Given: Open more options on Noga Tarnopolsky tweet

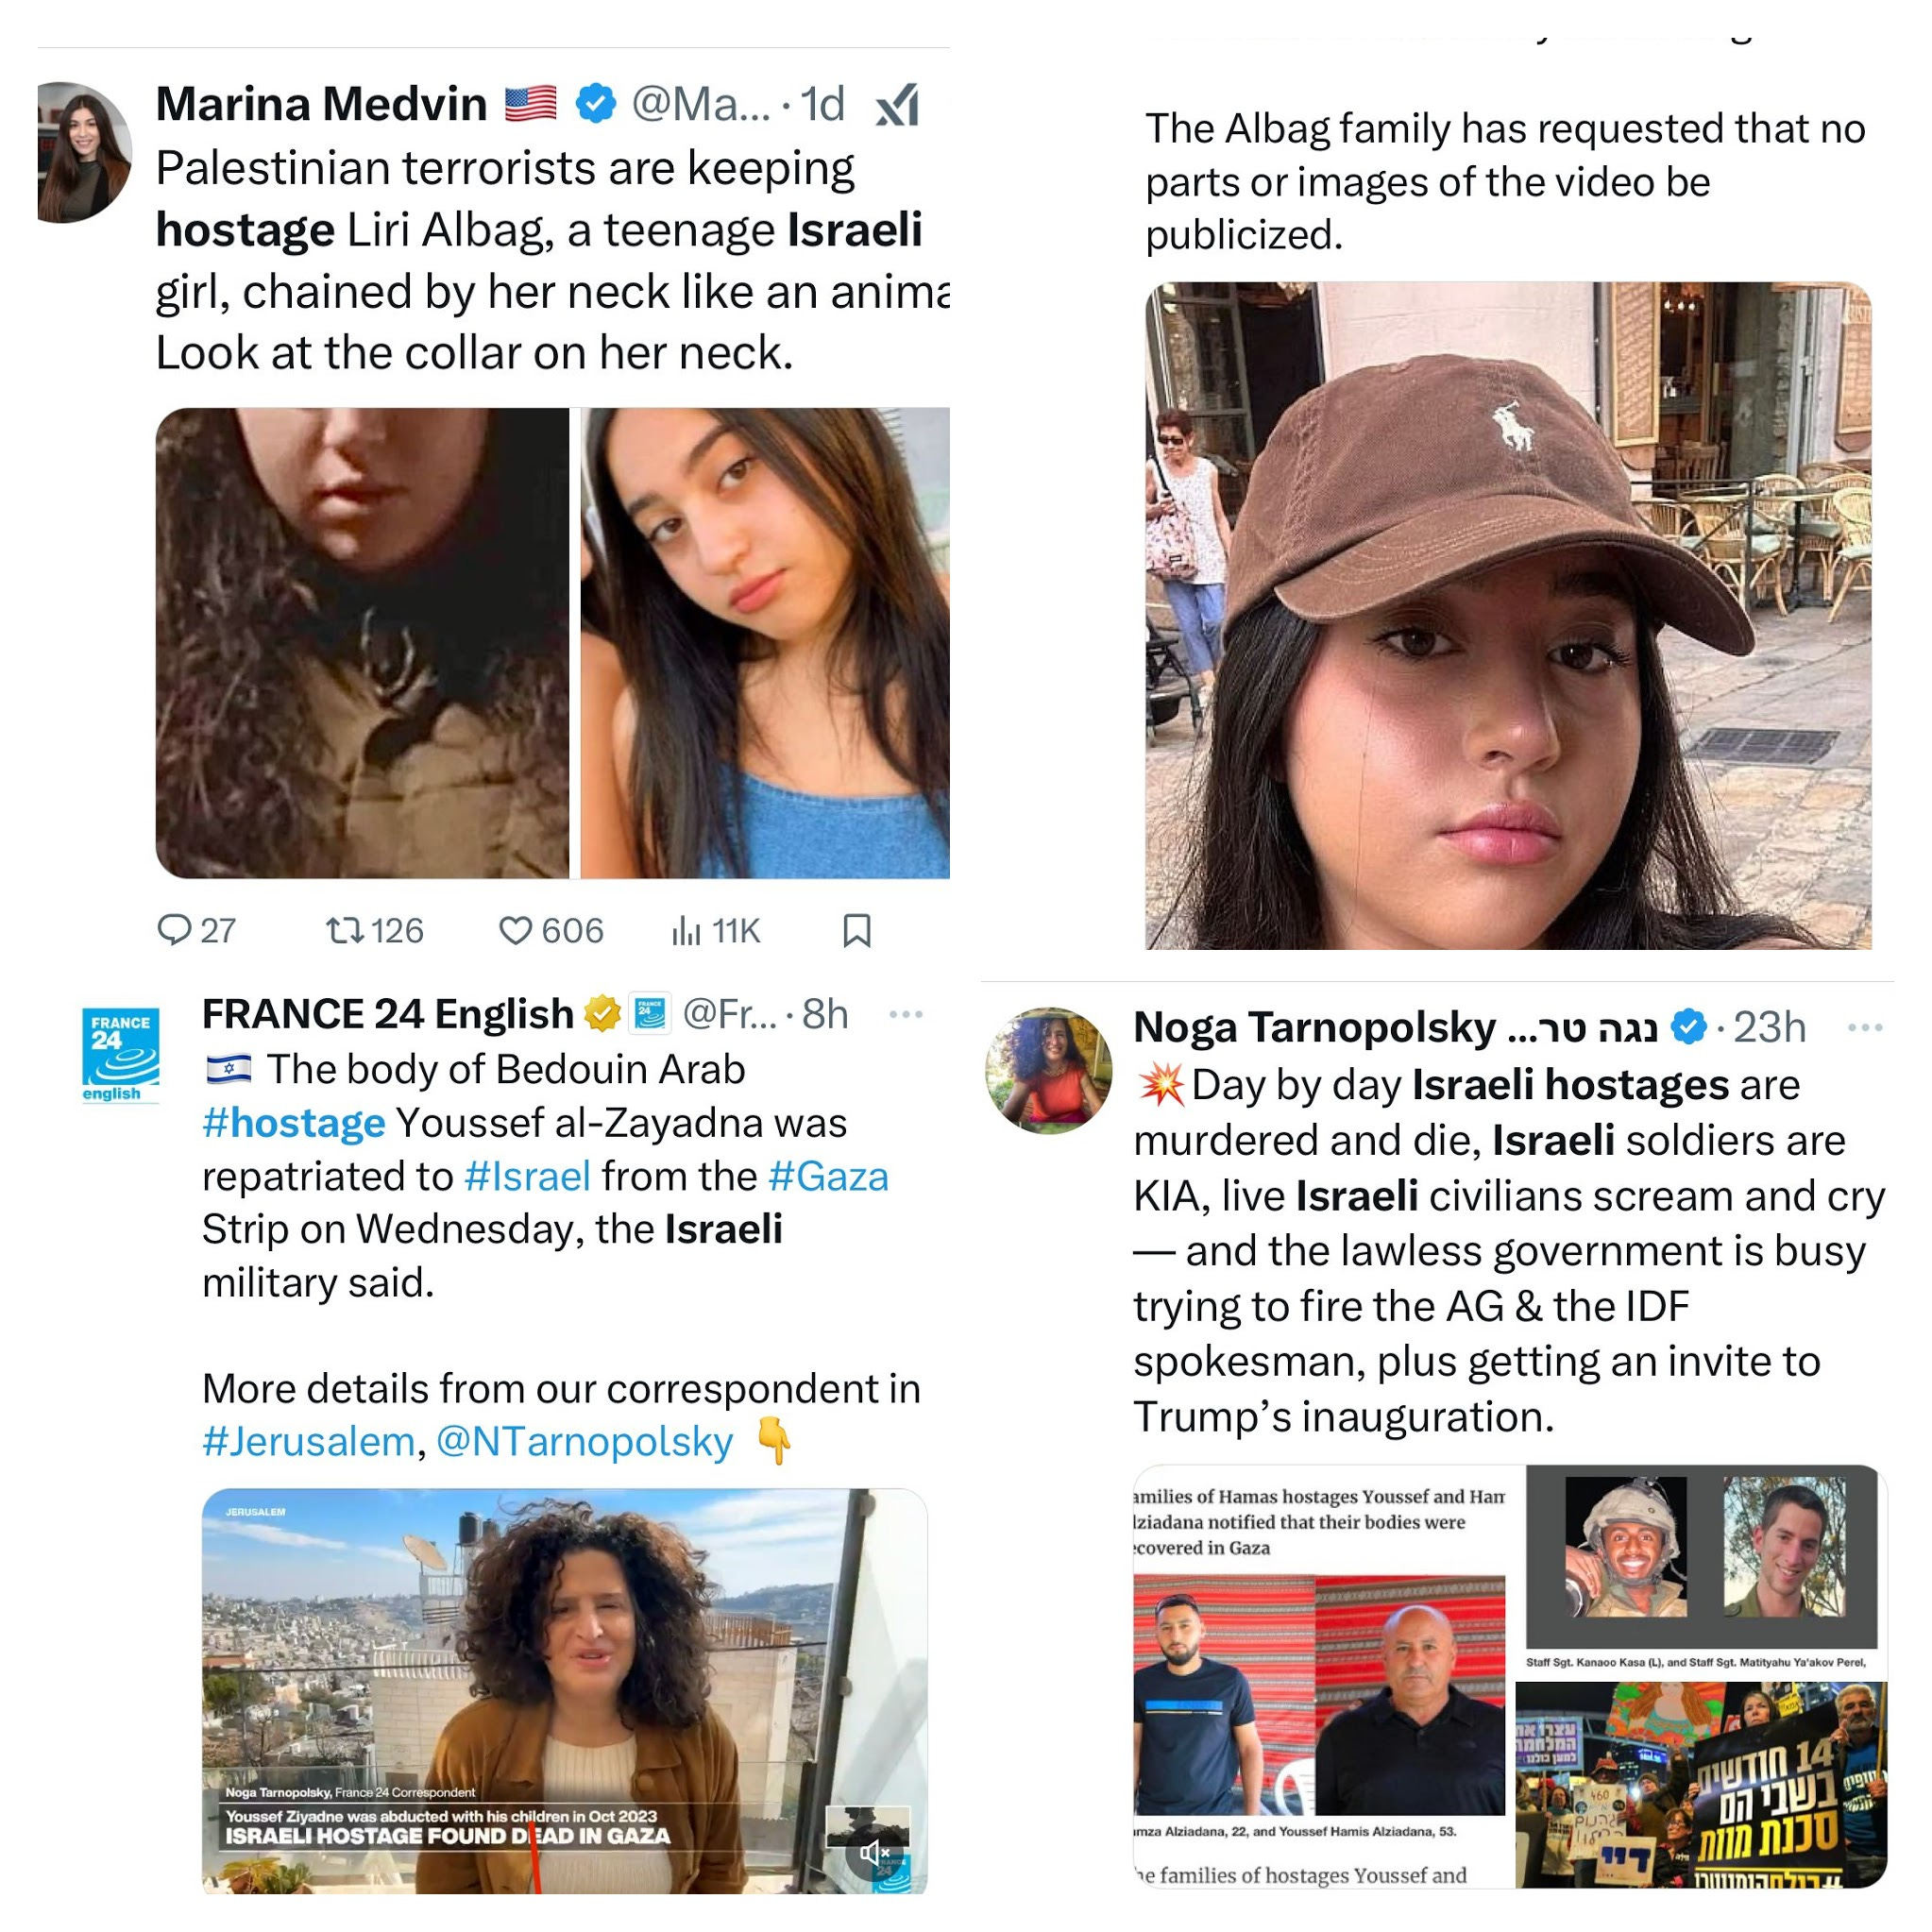Looking at the screenshot, I should 1866,1027.
